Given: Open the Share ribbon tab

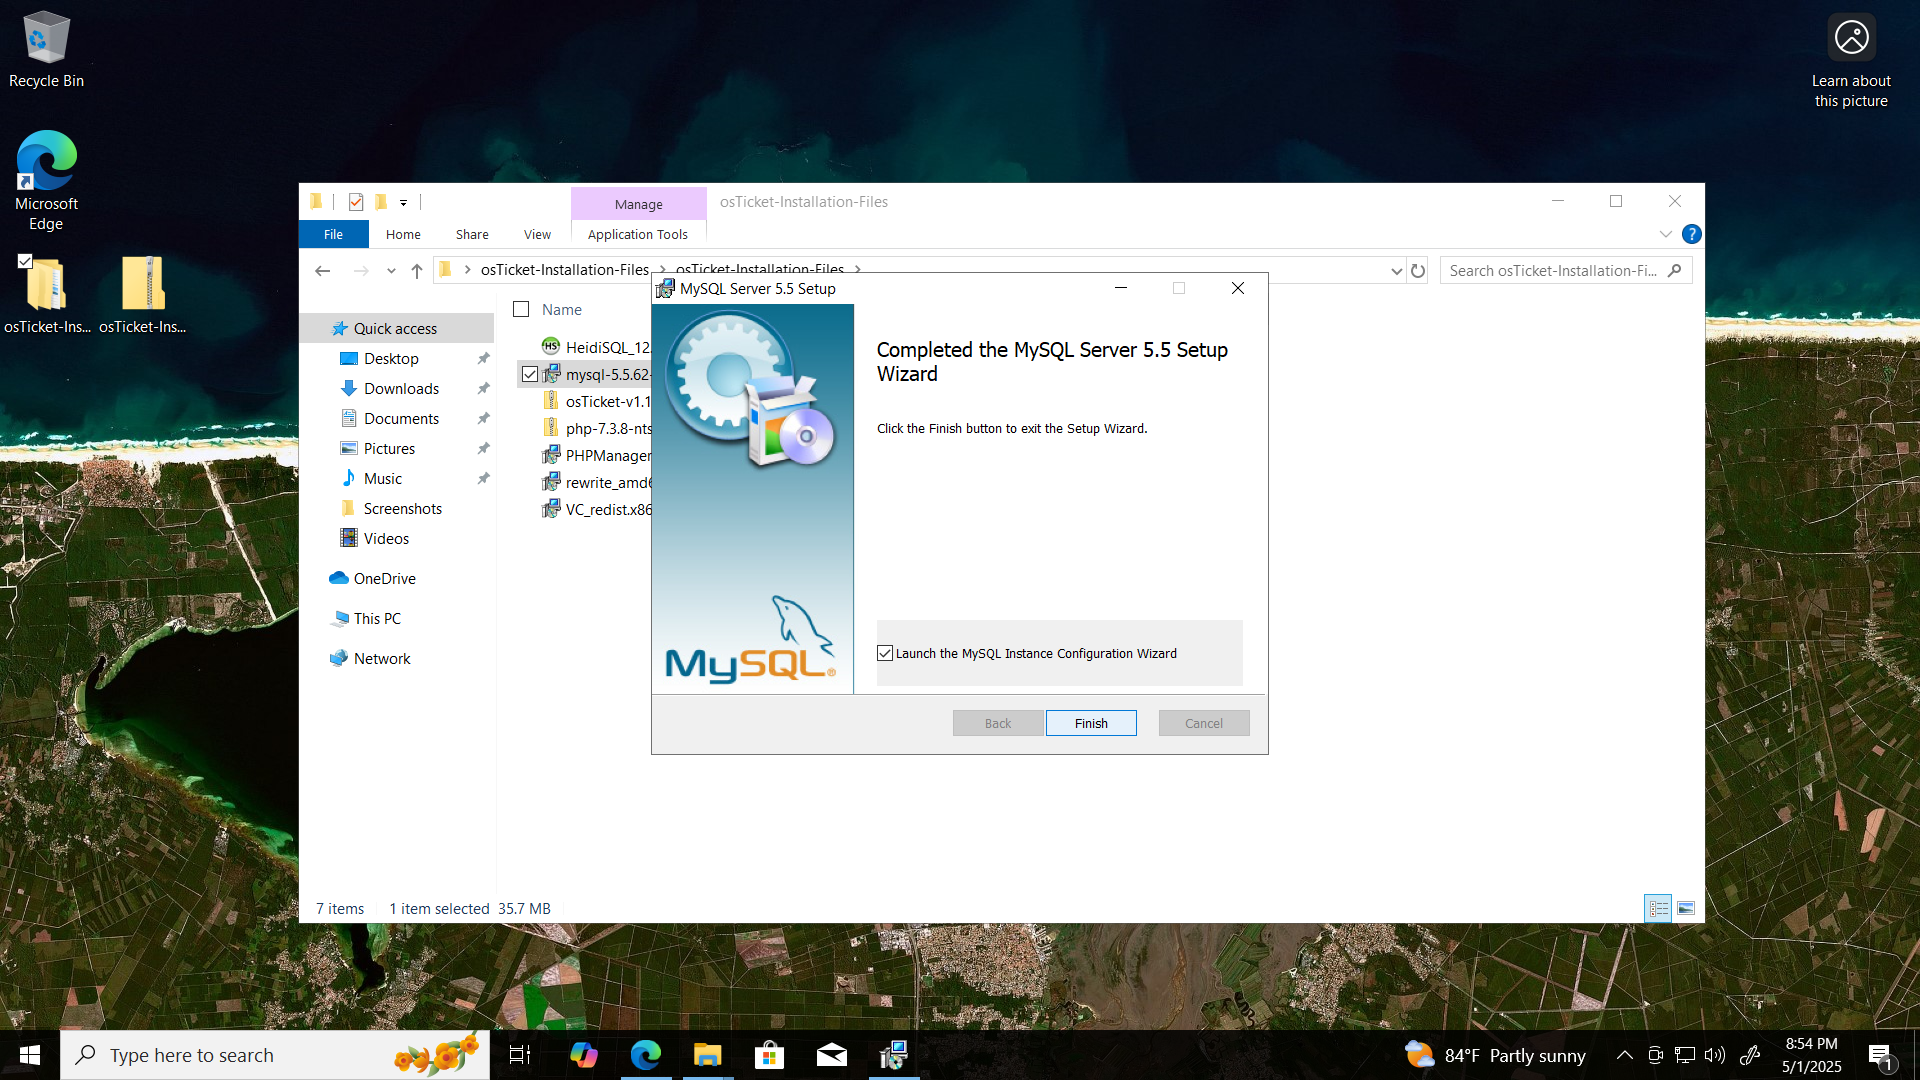Looking at the screenshot, I should [472, 234].
